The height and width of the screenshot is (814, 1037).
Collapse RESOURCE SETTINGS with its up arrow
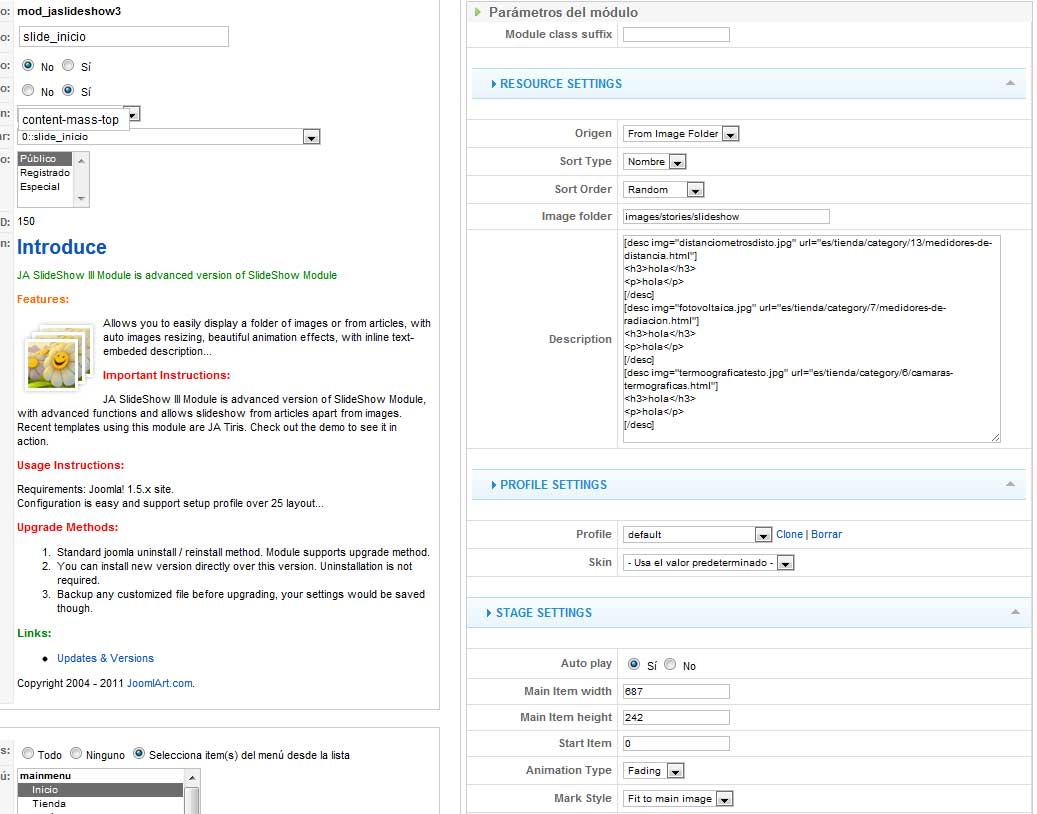[1010, 83]
